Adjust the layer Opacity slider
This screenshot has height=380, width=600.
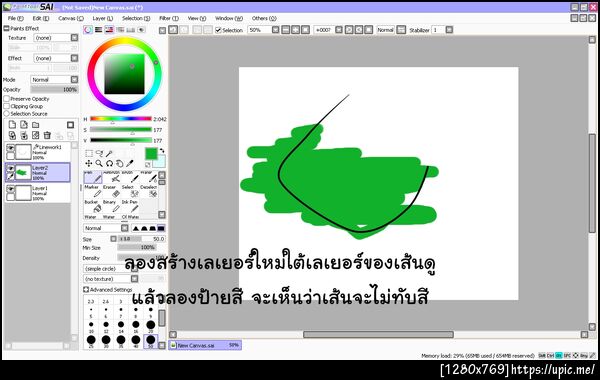[54, 90]
